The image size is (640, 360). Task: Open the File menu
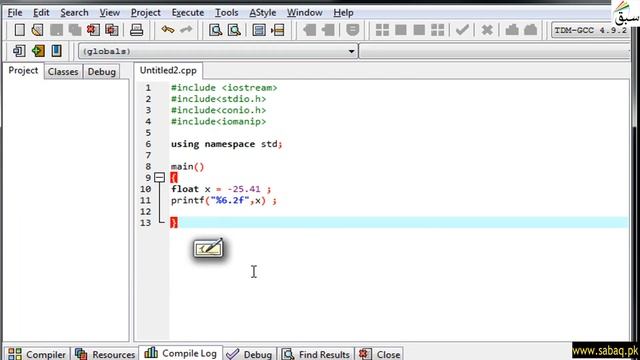(x=15, y=13)
